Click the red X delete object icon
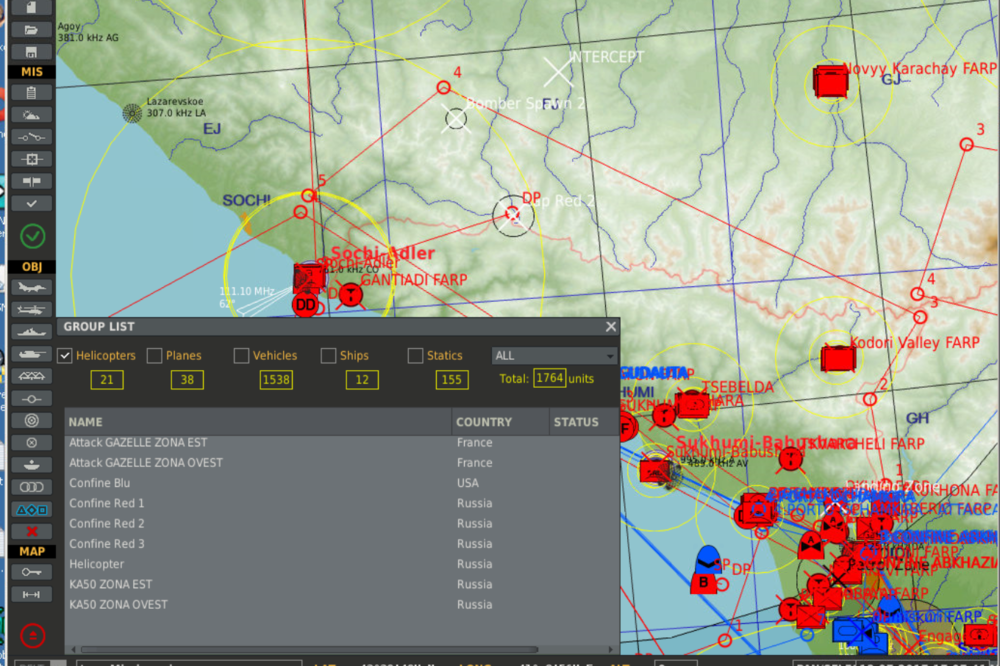Image resolution: width=1000 pixels, height=666 pixels. pos(31,531)
